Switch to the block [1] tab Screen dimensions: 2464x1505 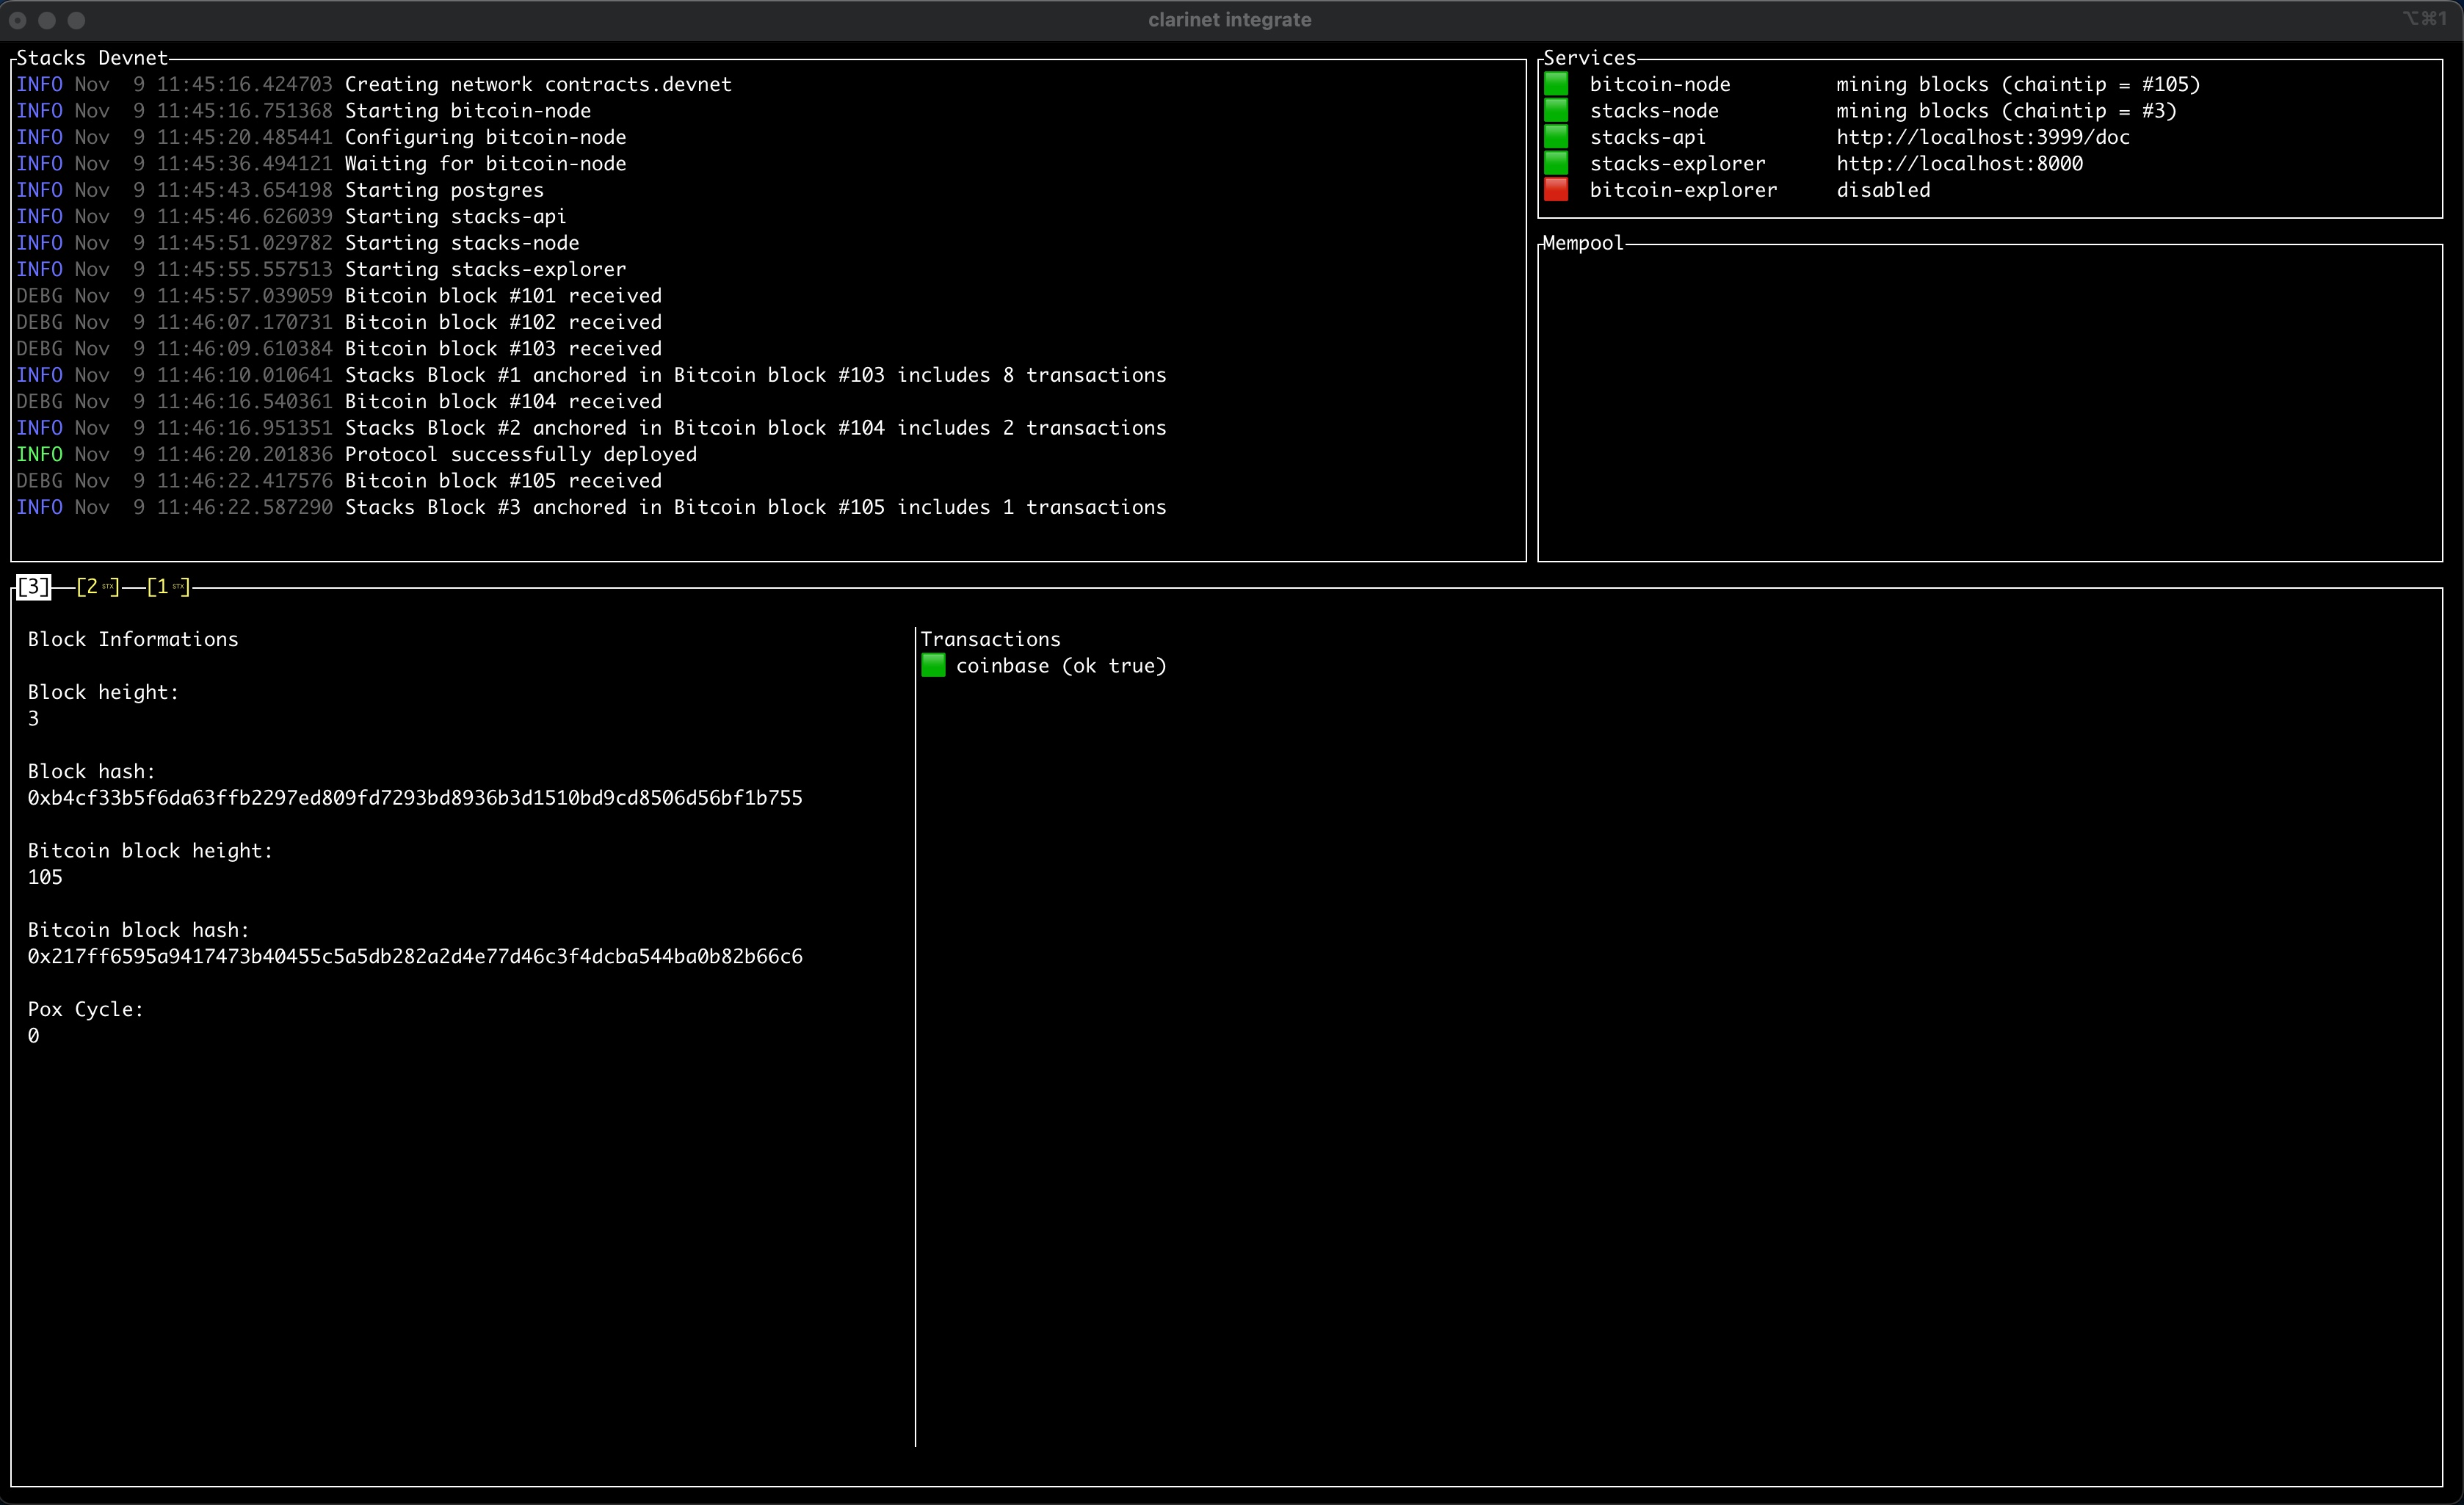pyautogui.click(x=167, y=587)
